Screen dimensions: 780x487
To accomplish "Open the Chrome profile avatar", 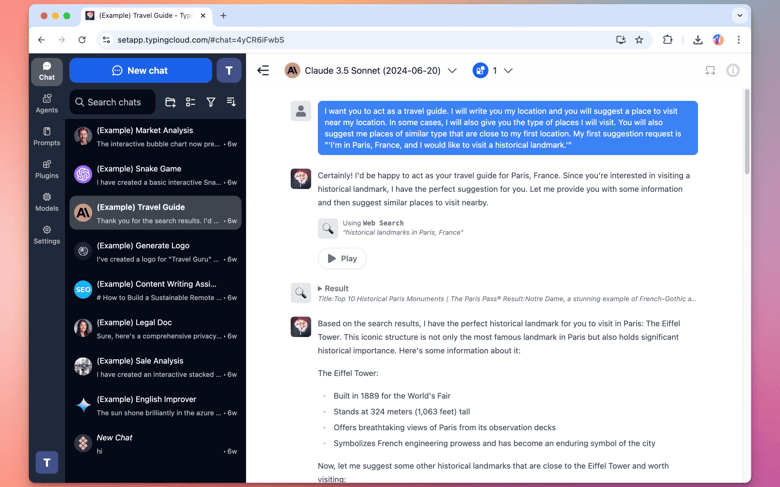I will pyautogui.click(x=718, y=40).
